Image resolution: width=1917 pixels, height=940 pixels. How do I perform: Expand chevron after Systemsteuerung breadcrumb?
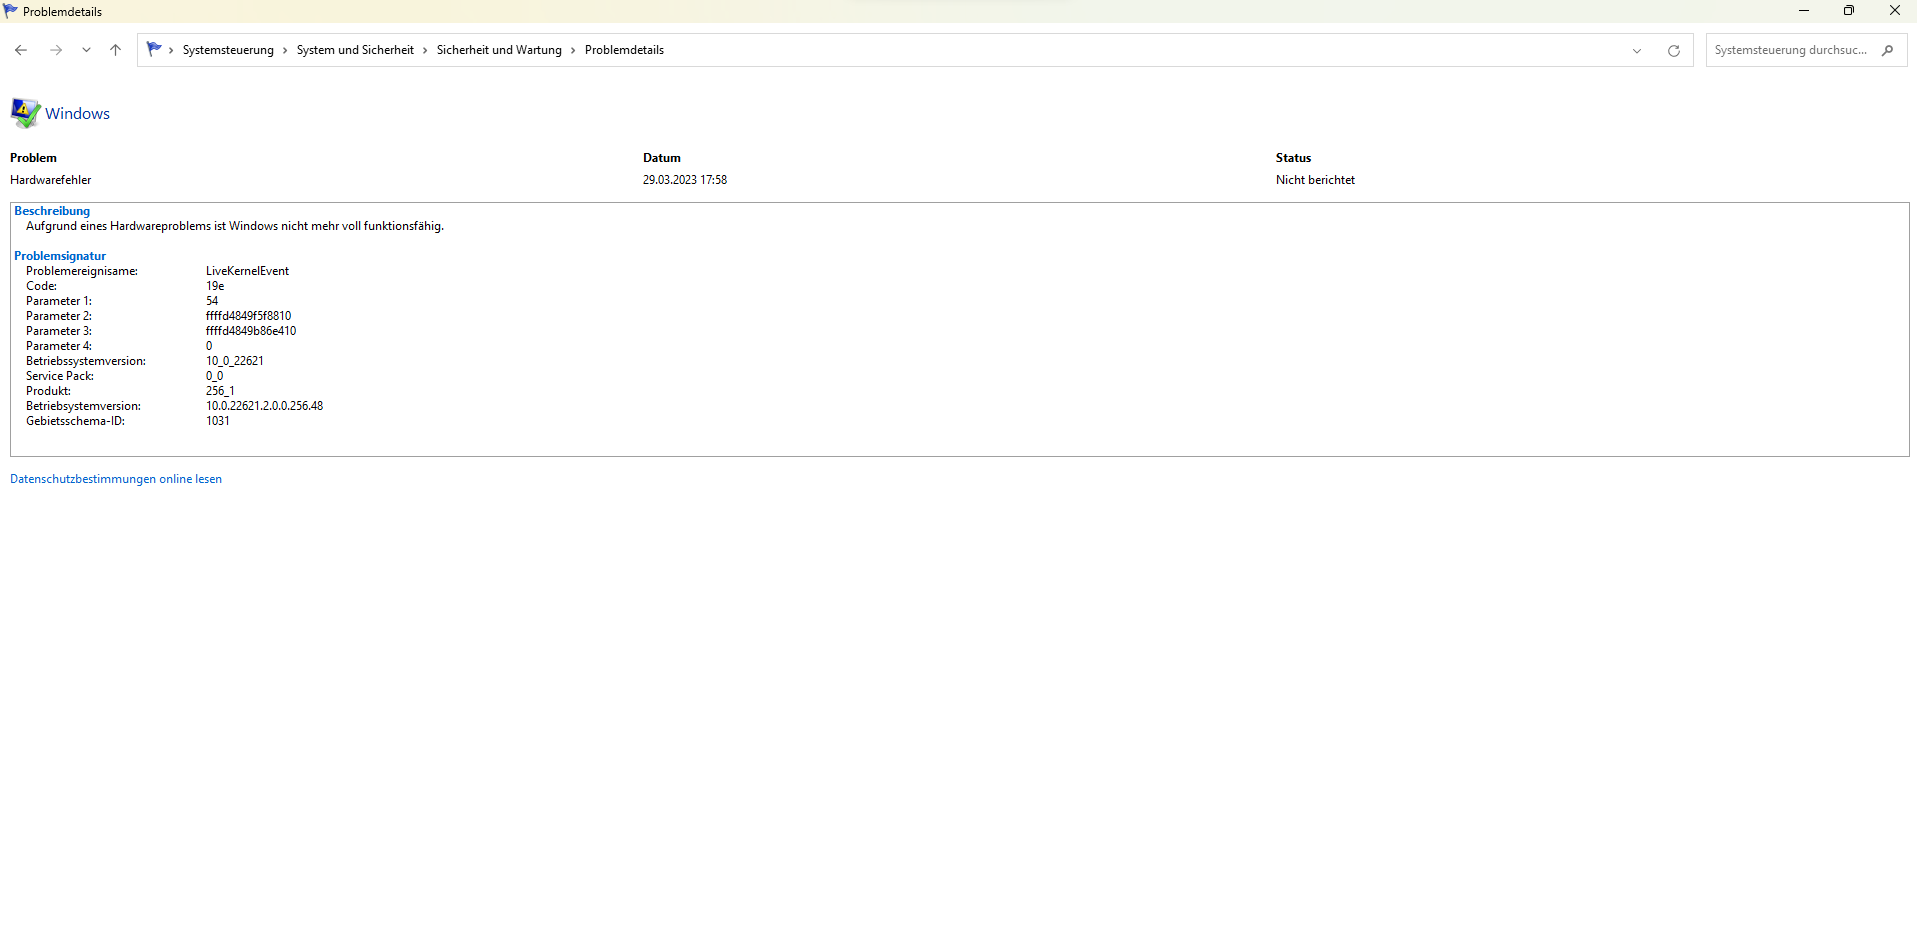285,50
